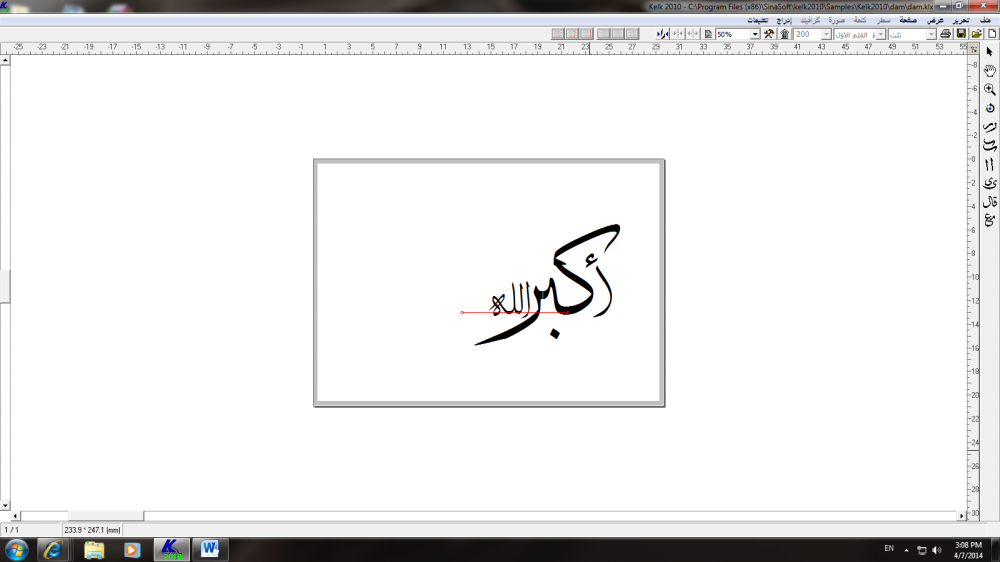Select the قال calligraphy tool in sidebar
Viewport: 1000px width, 562px height.
(989, 201)
